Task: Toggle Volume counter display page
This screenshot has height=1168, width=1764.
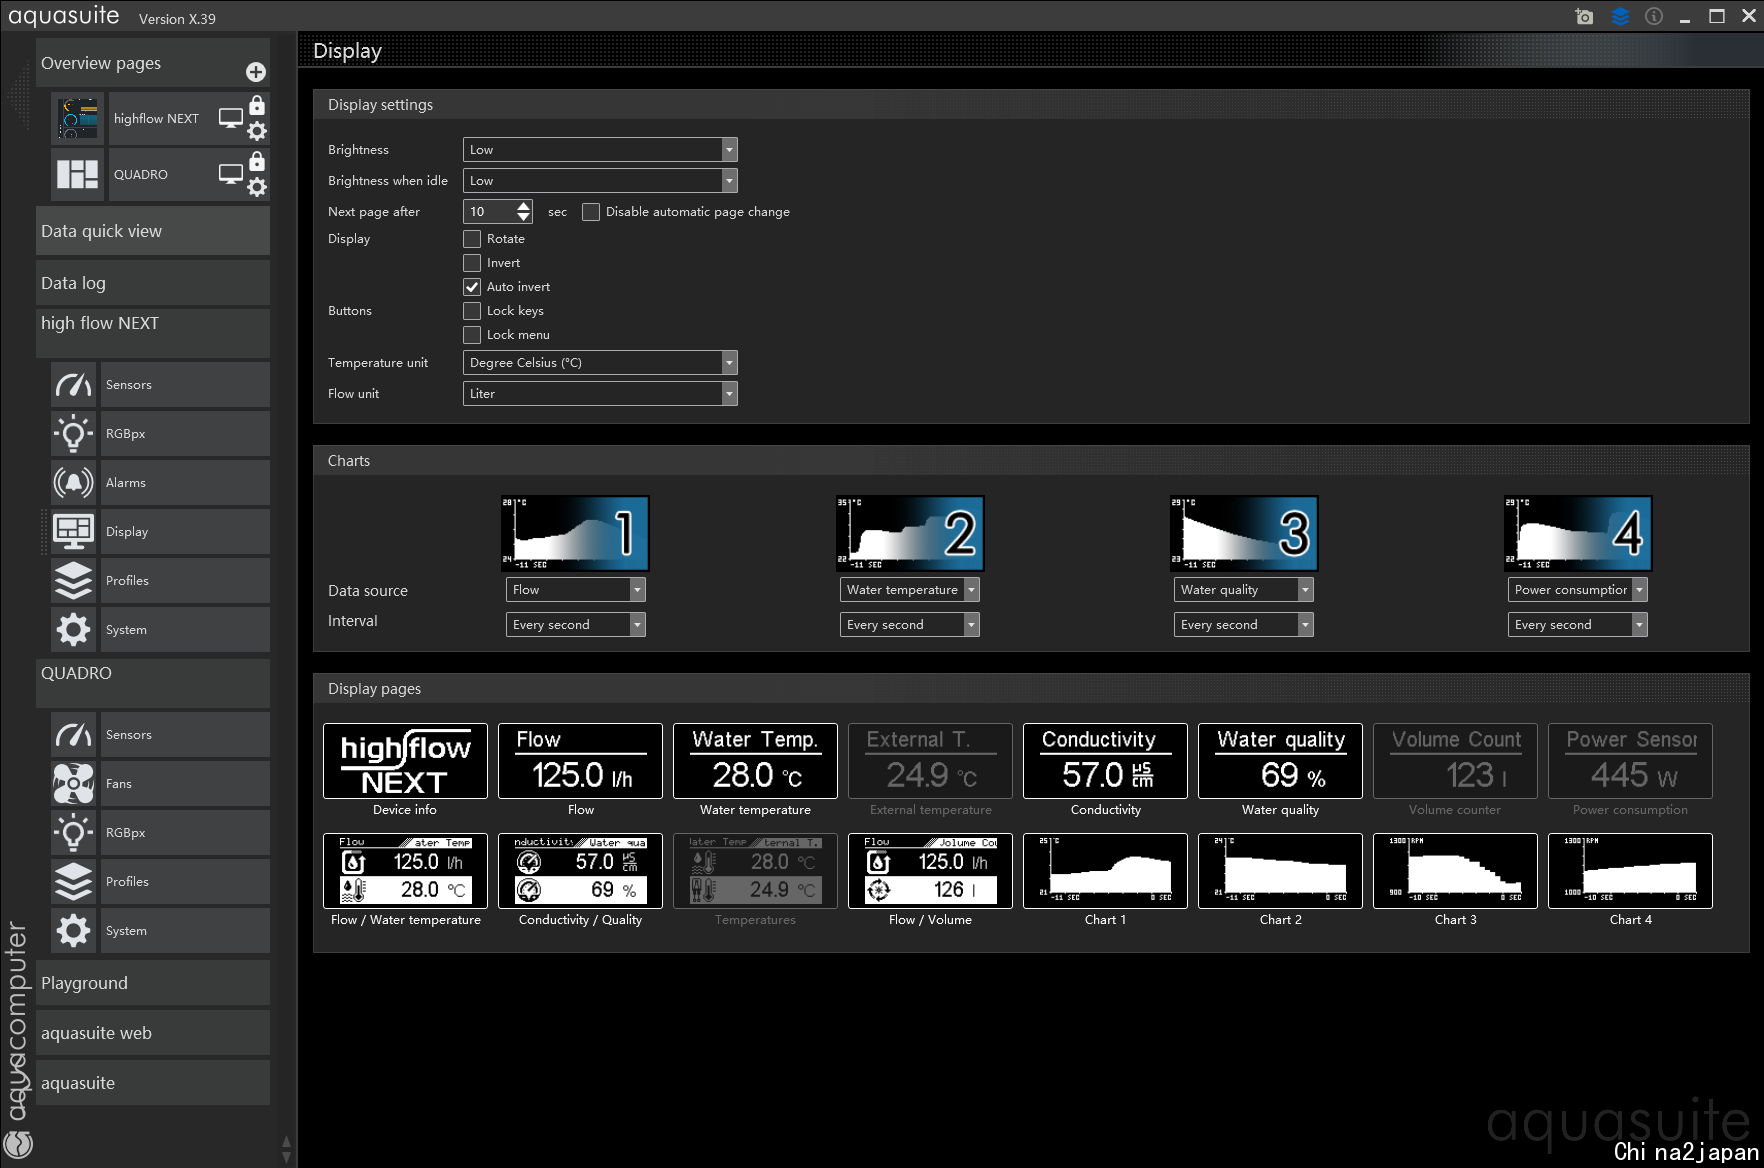Action: [x=1455, y=761]
